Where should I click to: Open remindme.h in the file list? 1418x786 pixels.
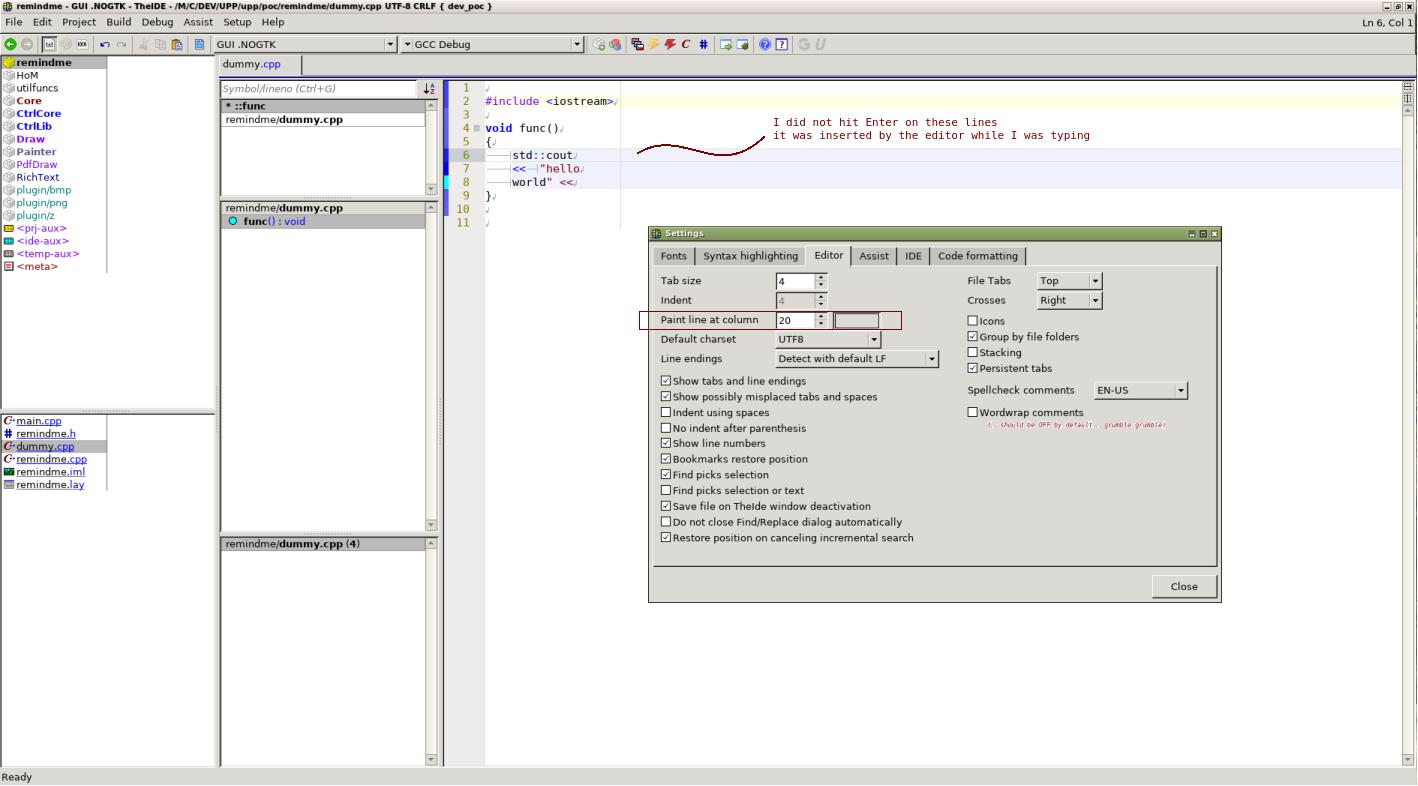(x=46, y=434)
